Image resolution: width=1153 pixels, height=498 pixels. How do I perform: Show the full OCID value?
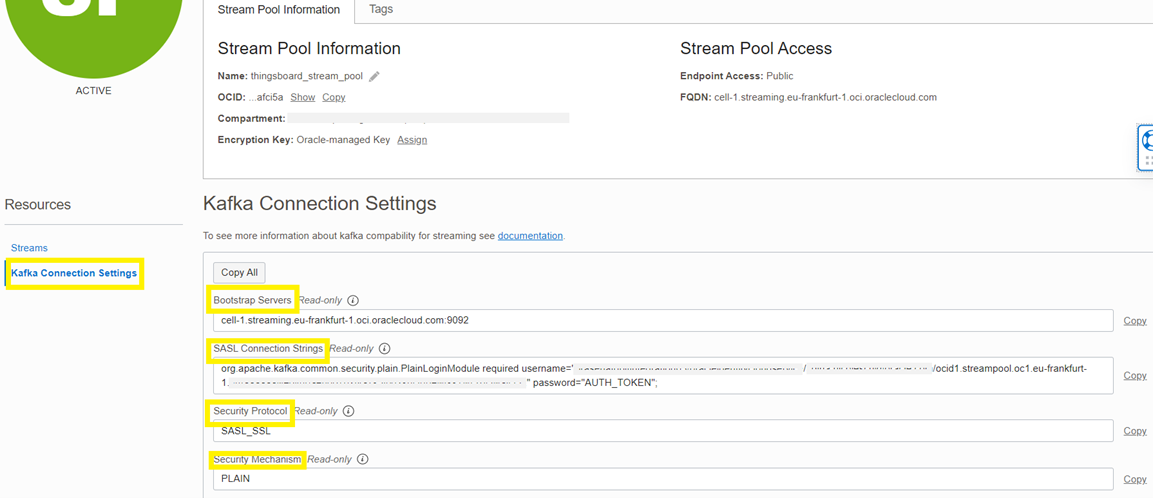pos(303,97)
